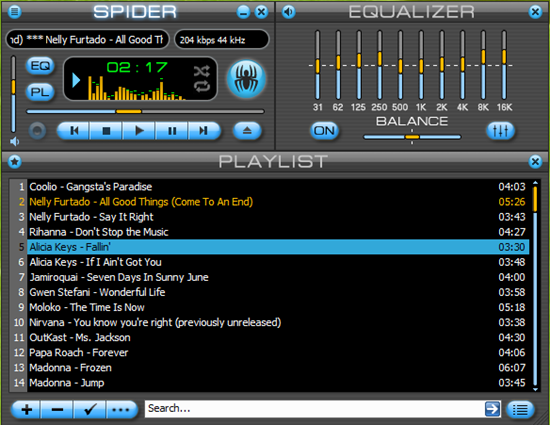Click the search go arrow button
The image size is (550, 425).
(492, 409)
